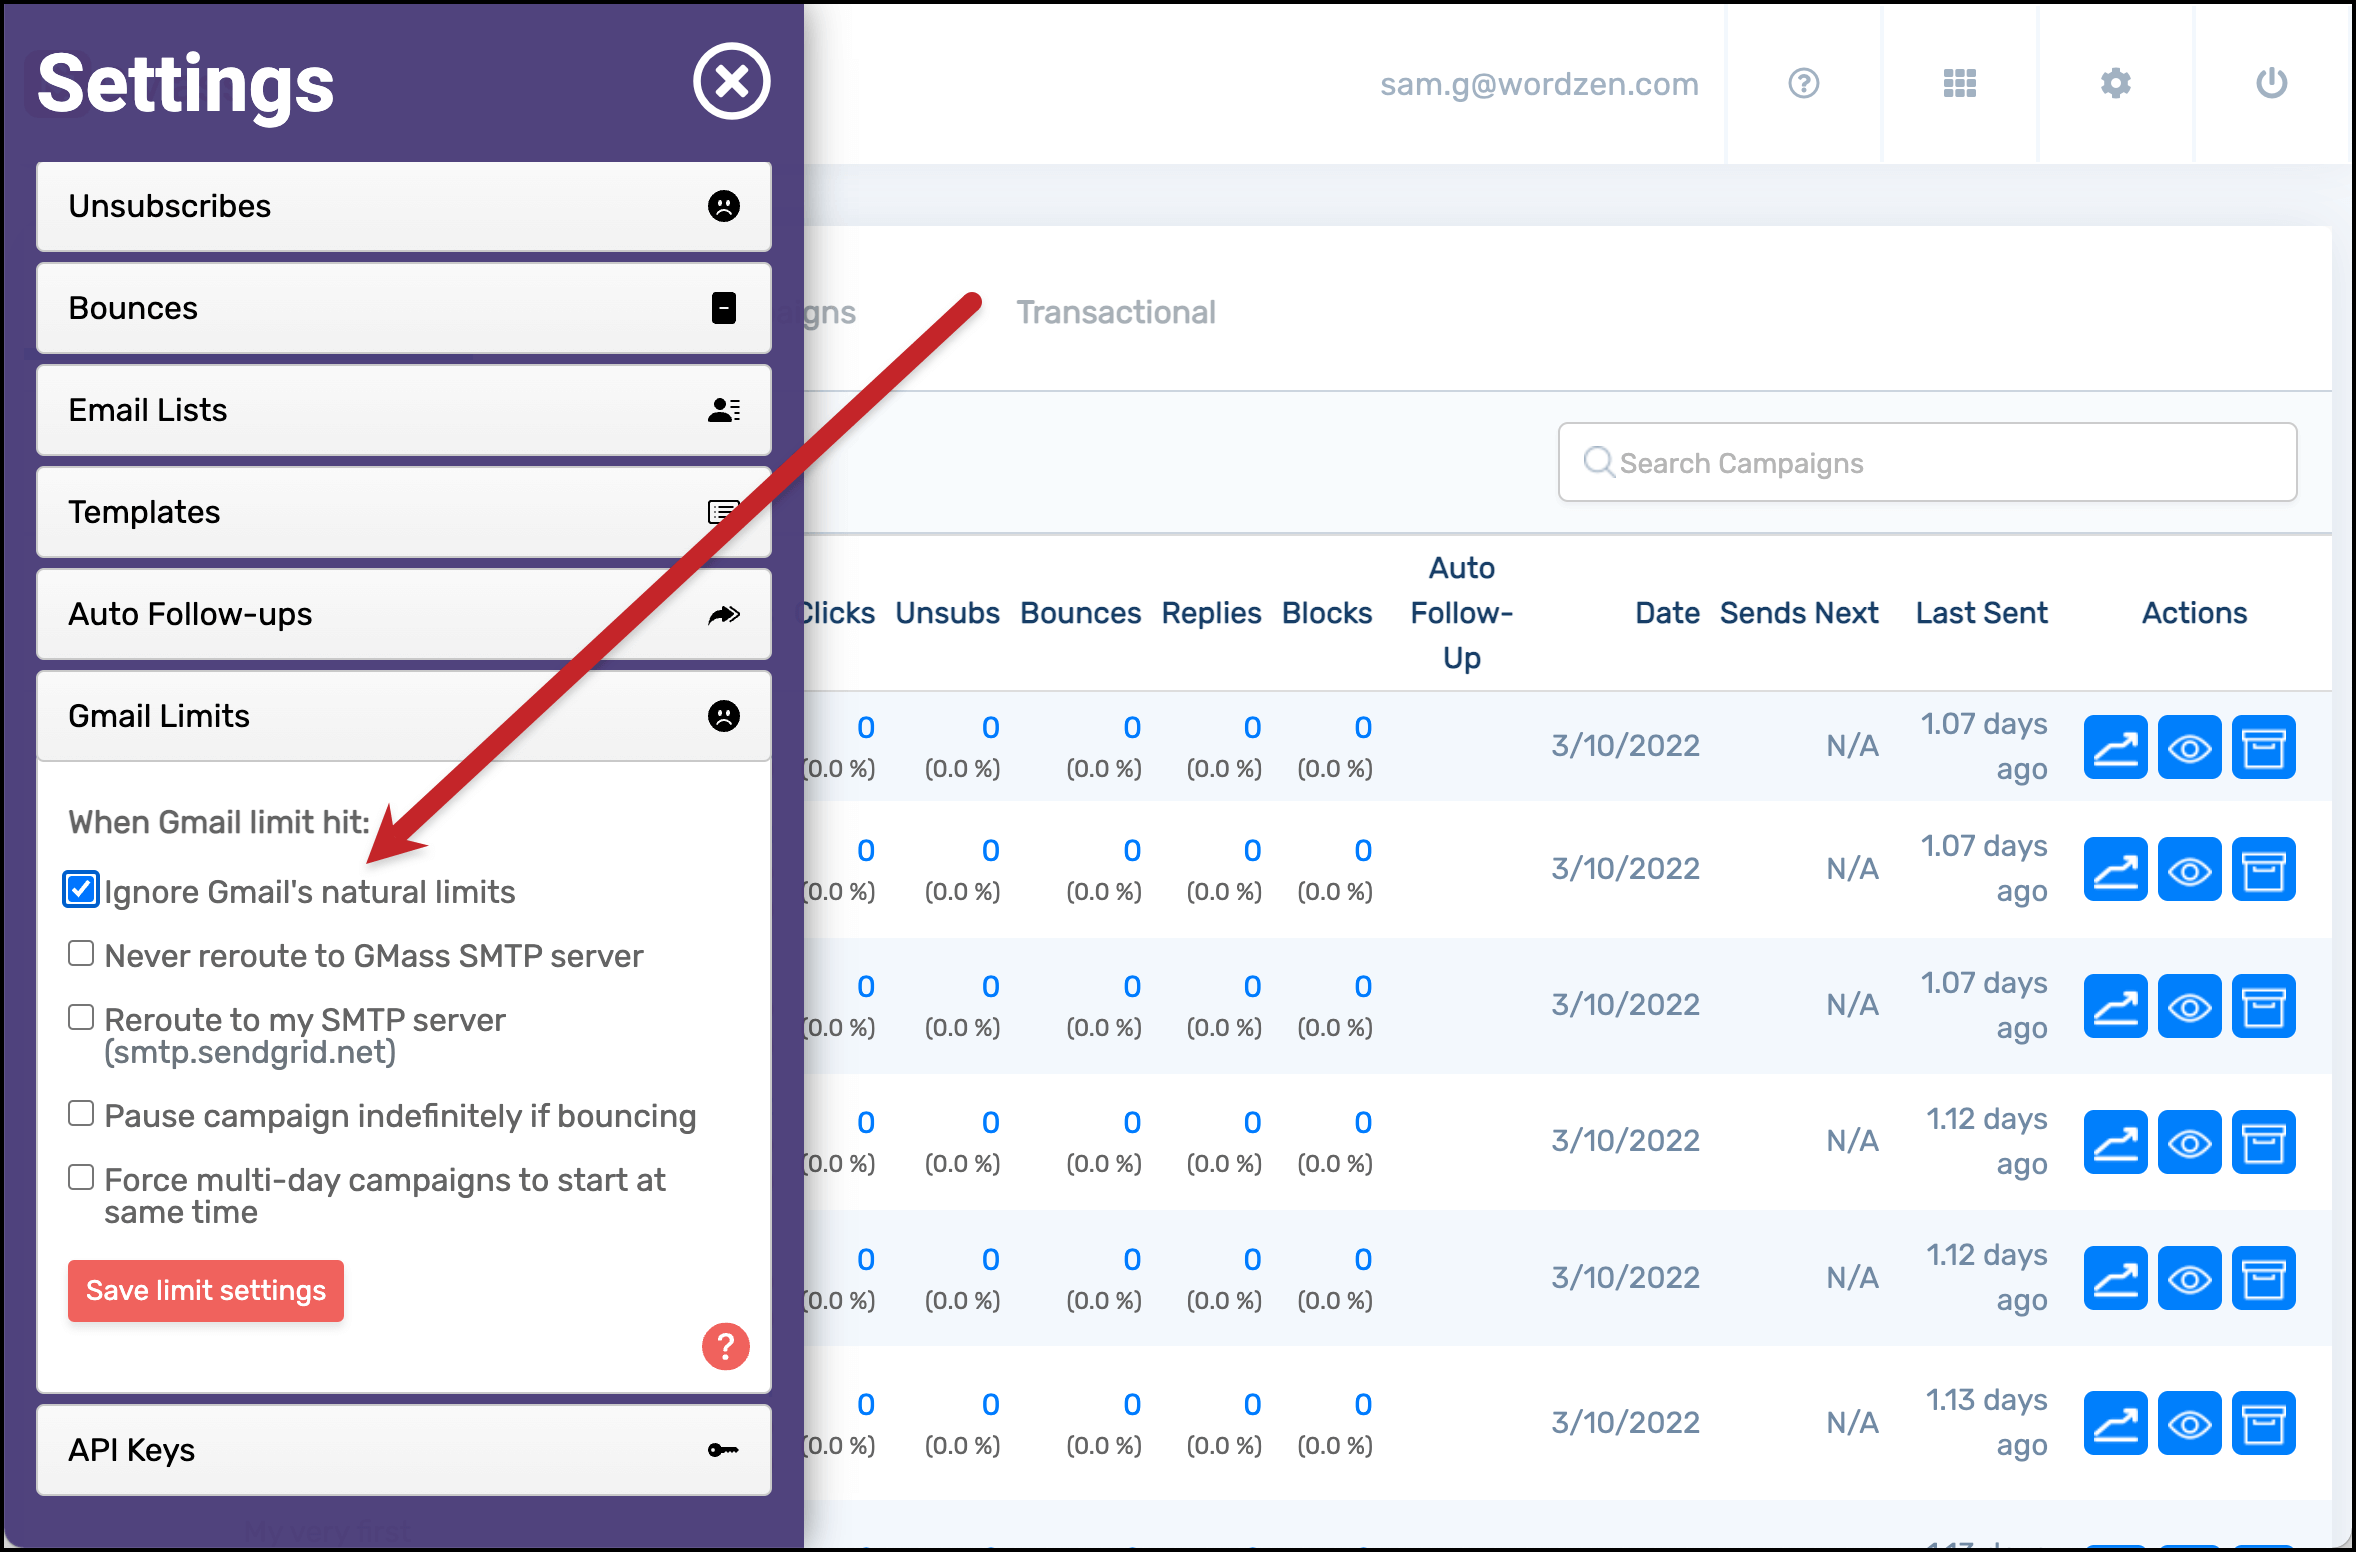This screenshot has height=1552, width=2356.
Task: Expand the API Keys settings section
Action: tap(404, 1450)
